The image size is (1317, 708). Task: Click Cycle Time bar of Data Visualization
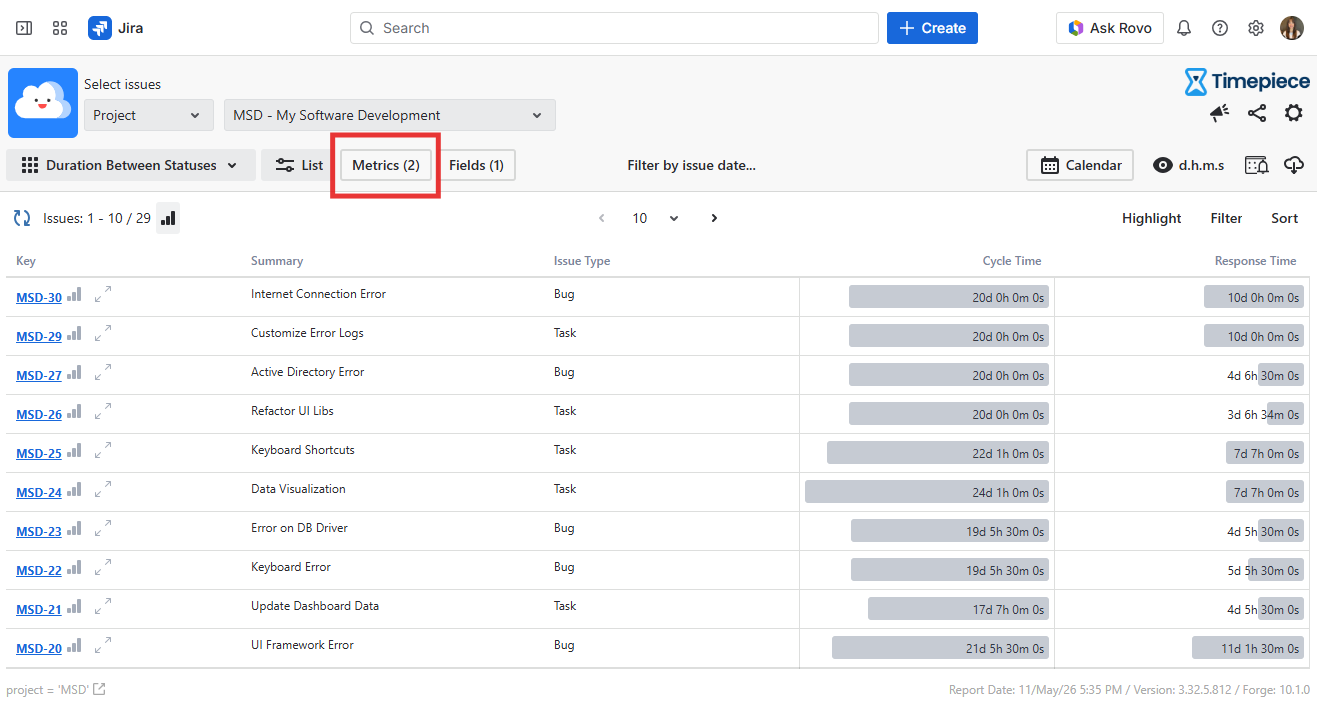tap(927, 492)
